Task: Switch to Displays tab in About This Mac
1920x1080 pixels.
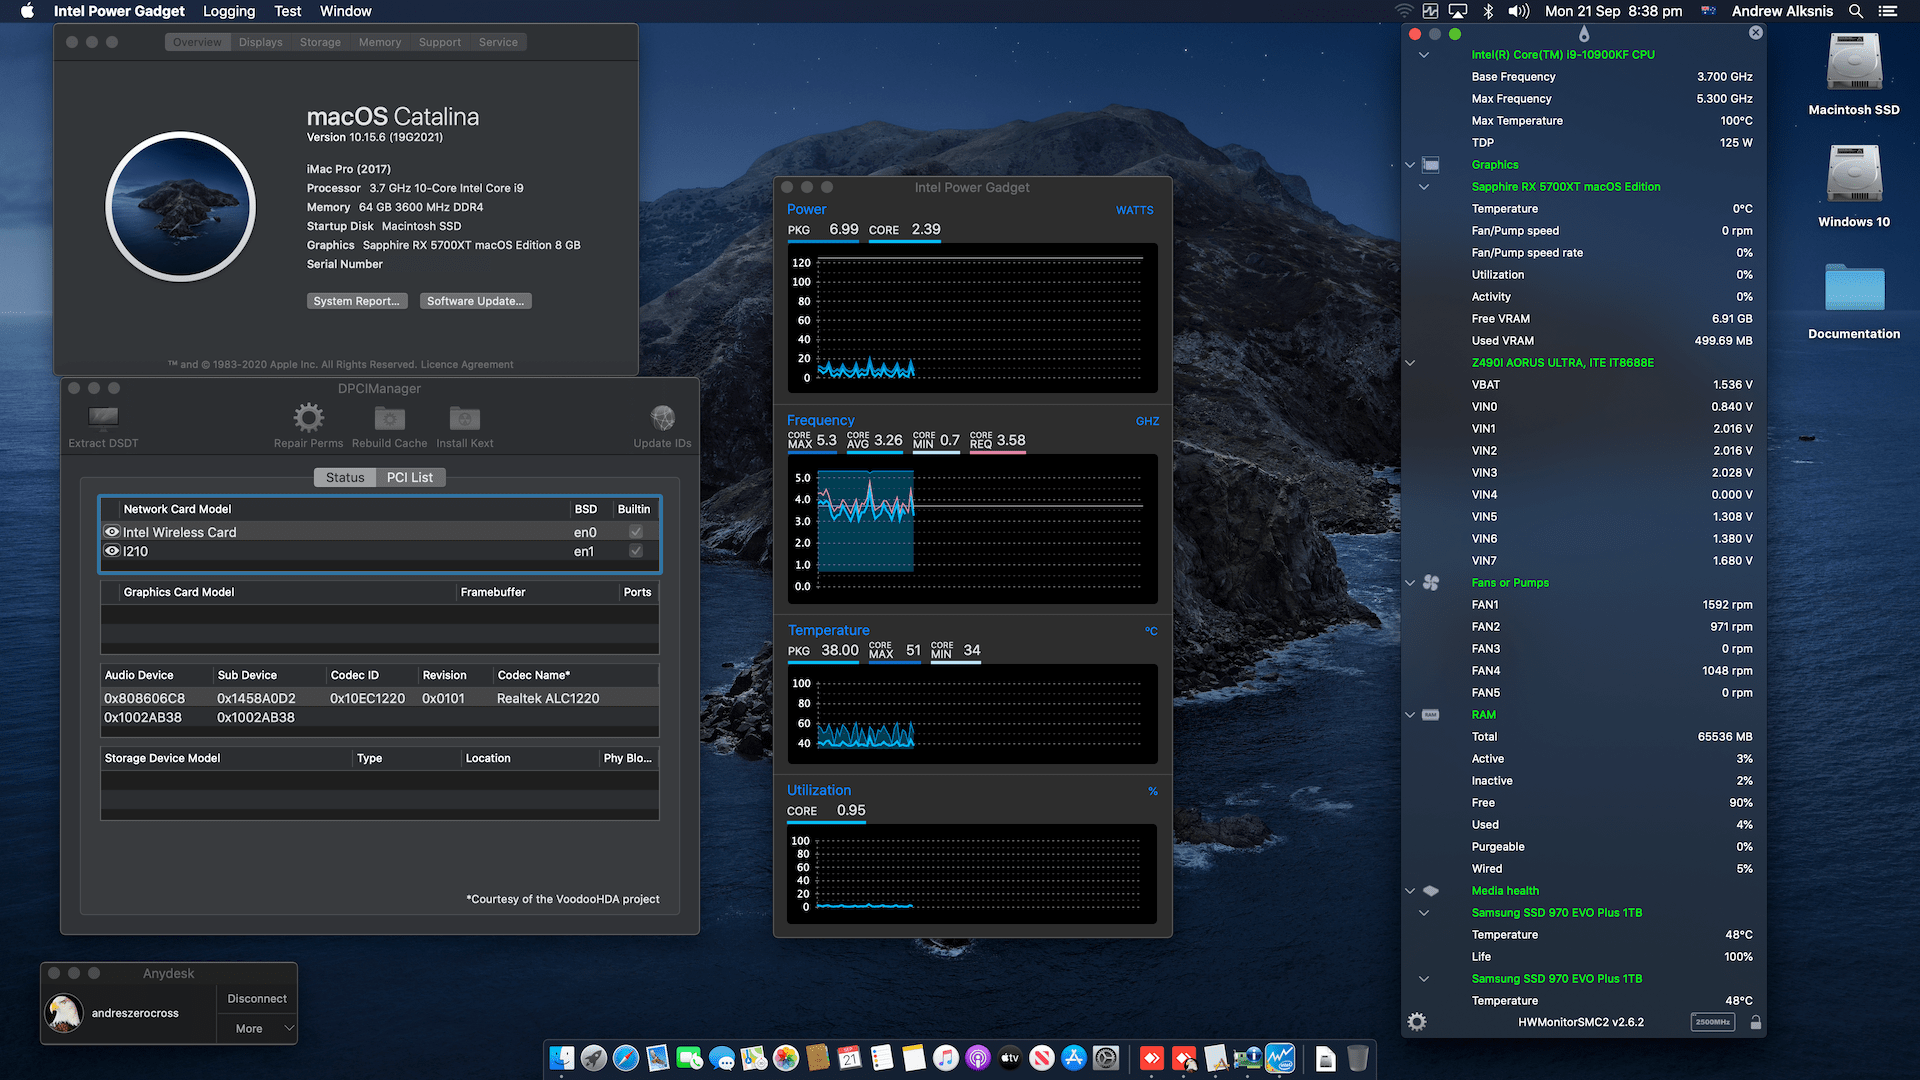Action: click(261, 42)
